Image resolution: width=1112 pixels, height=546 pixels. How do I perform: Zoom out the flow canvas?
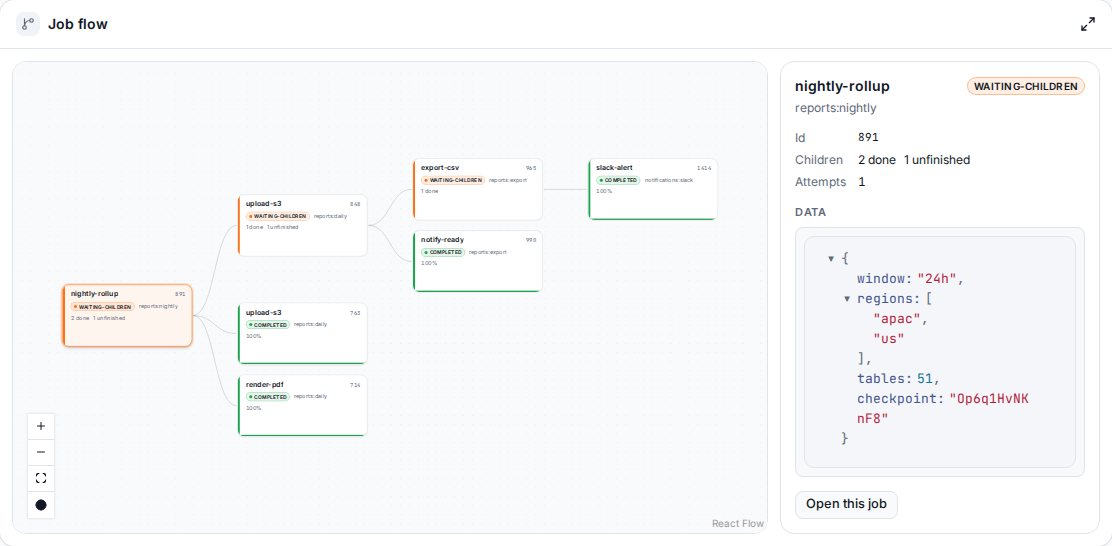click(41, 452)
